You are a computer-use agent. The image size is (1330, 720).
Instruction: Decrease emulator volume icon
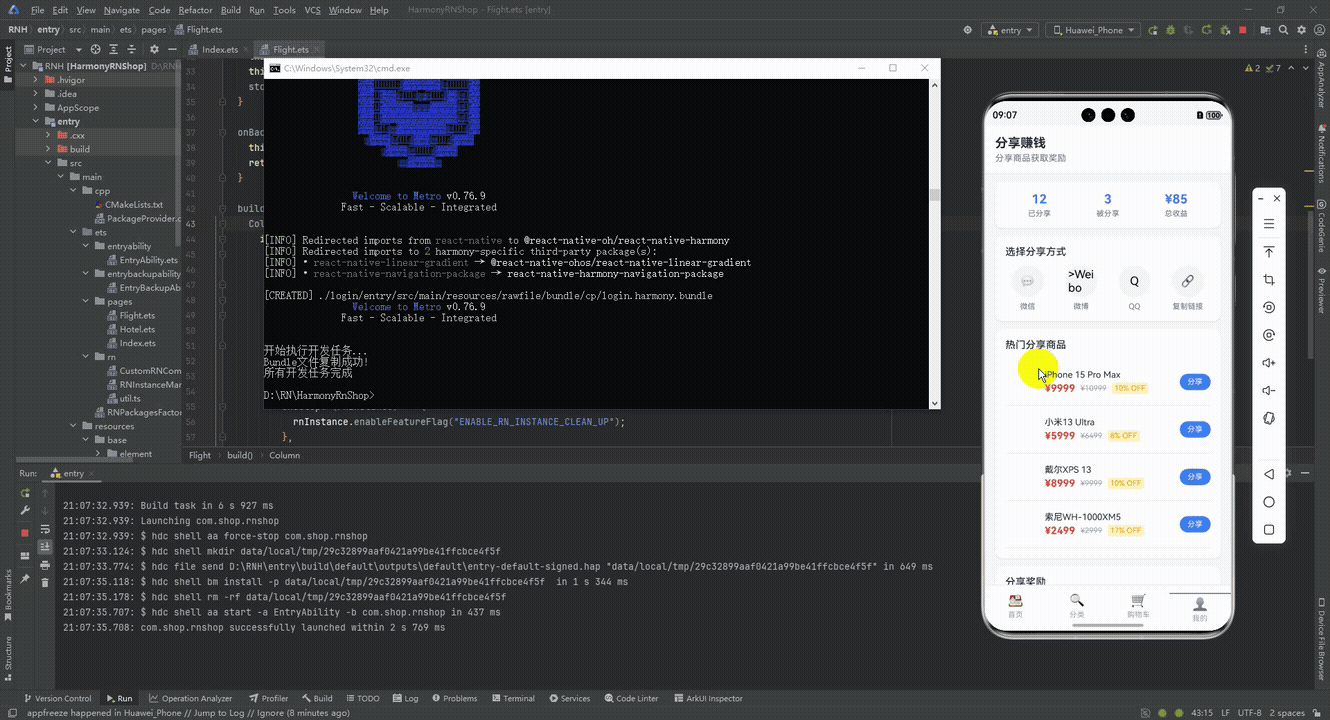pyautogui.click(x=1269, y=391)
